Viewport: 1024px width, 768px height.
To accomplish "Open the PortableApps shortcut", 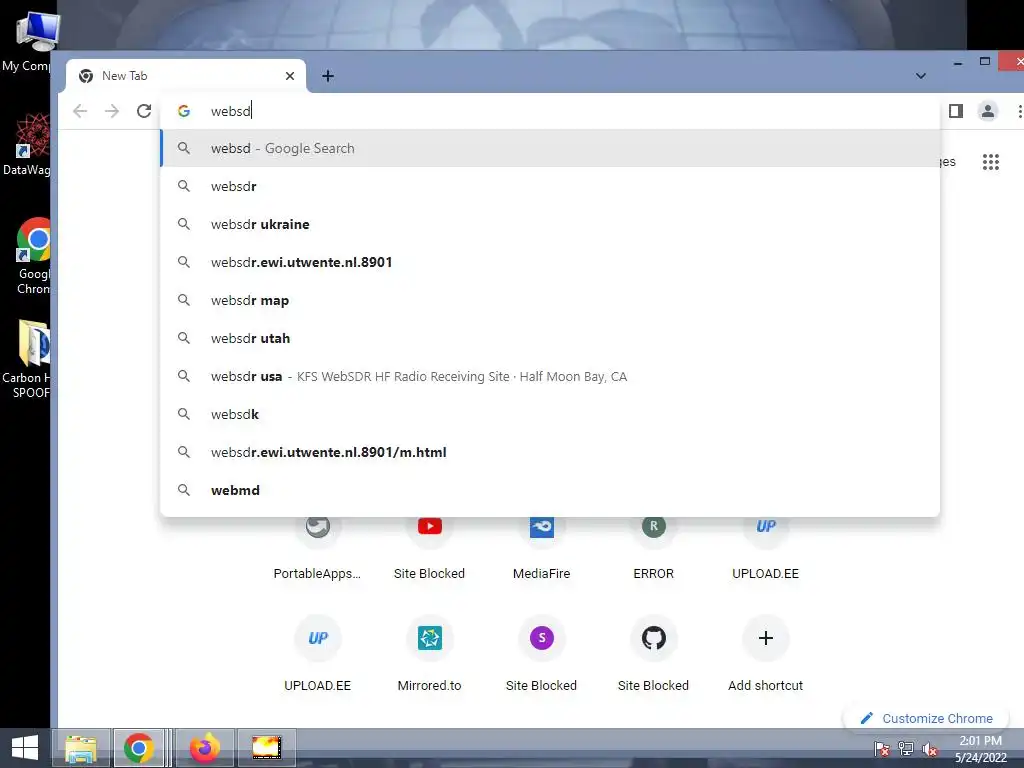I will tap(317, 547).
